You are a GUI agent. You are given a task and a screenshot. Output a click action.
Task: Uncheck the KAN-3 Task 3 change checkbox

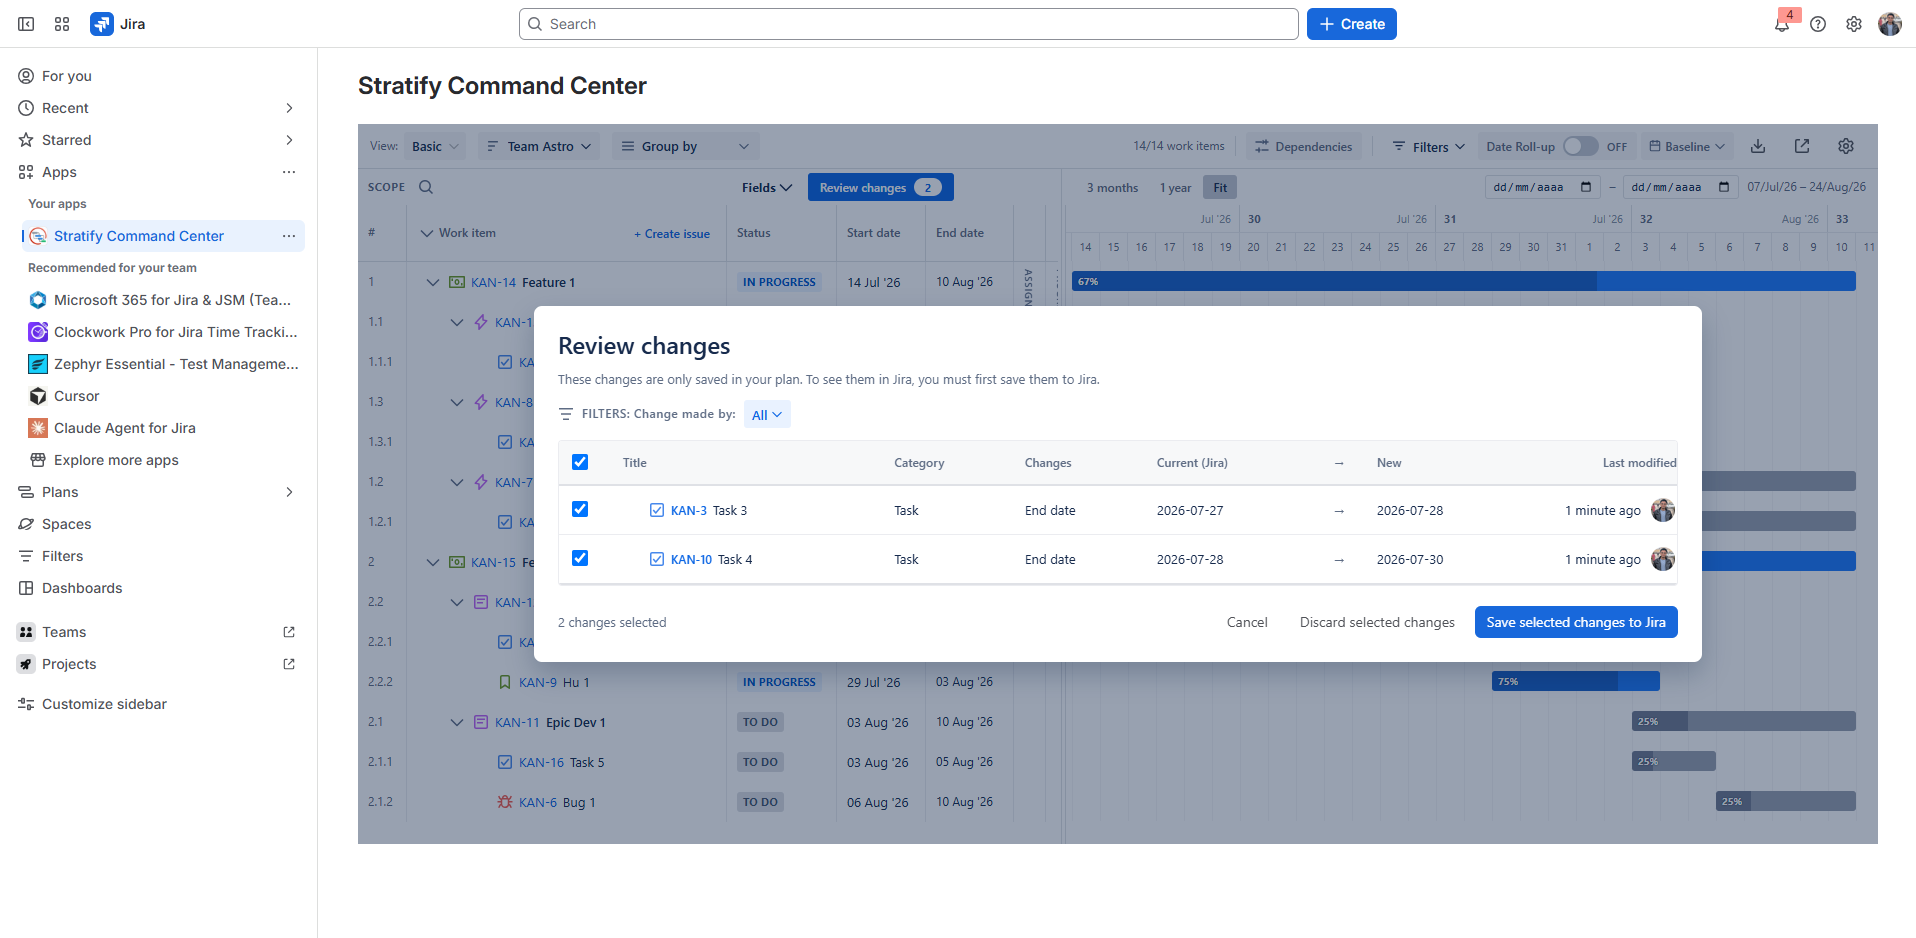pos(580,509)
